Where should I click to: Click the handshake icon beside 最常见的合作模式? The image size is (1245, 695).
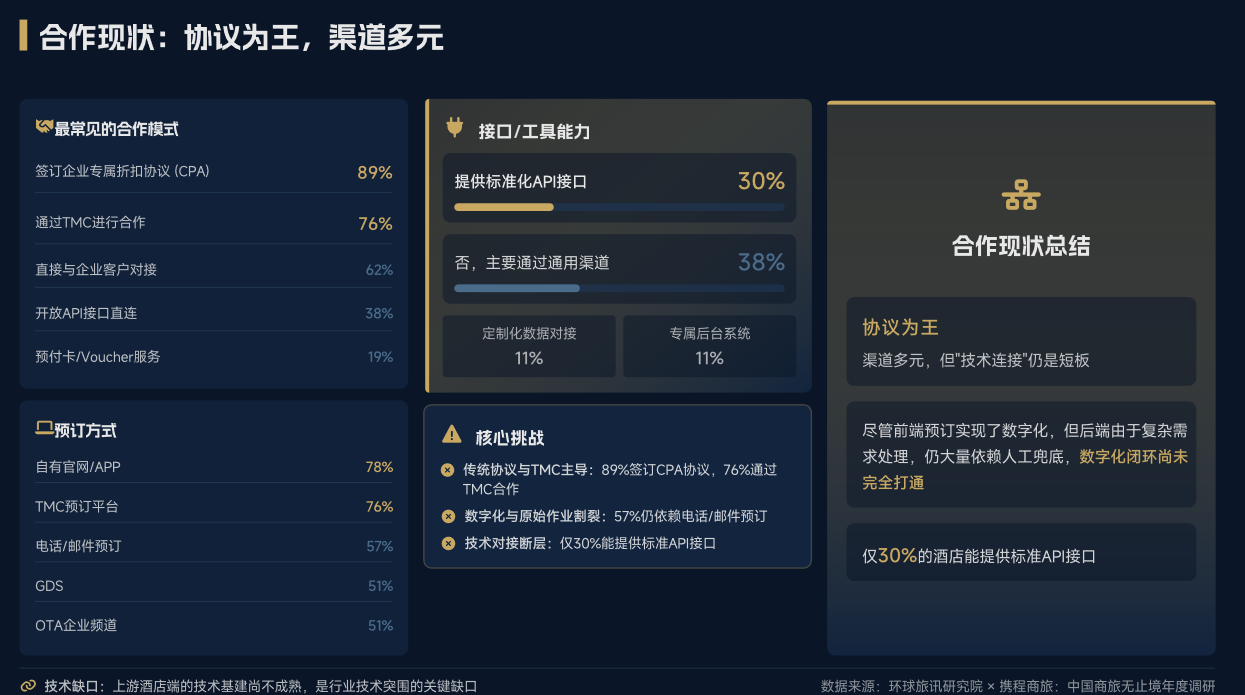pyautogui.click(x=44, y=127)
